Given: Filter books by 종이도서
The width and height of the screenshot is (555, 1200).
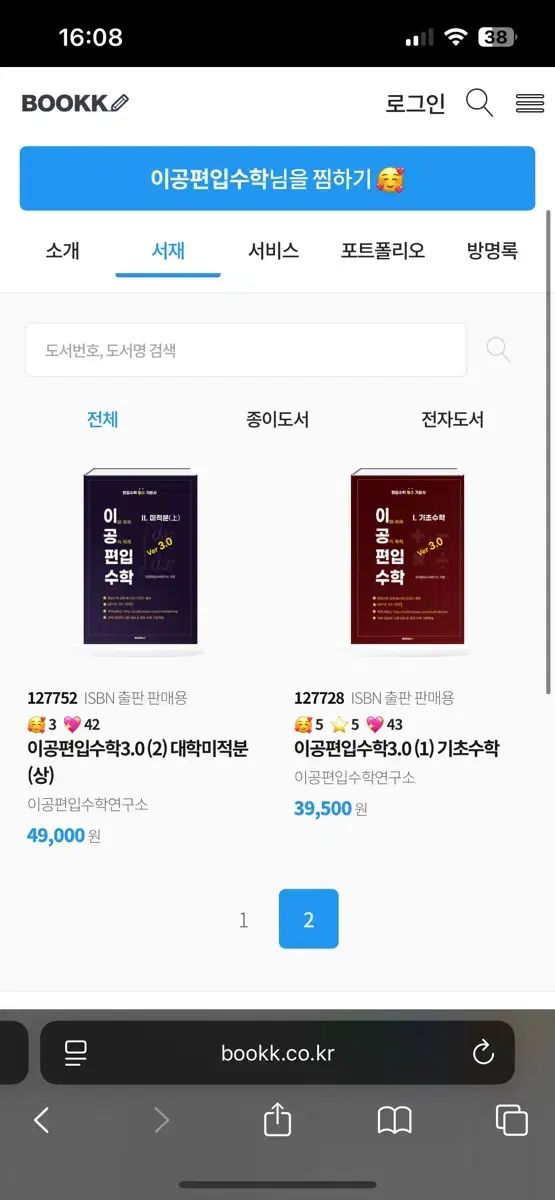Looking at the screenshot, I should (277, 420).
